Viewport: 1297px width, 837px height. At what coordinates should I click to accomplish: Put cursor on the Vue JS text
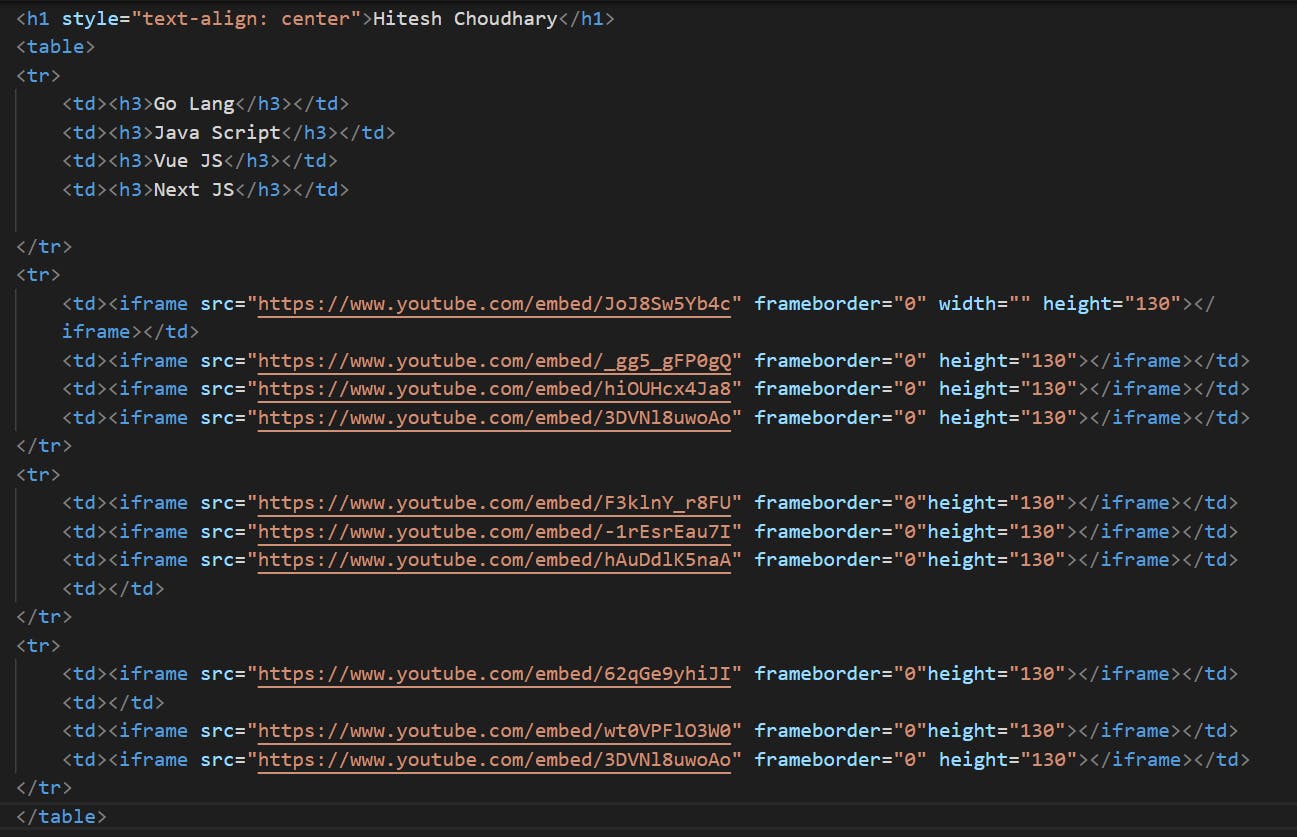point(188,160)
